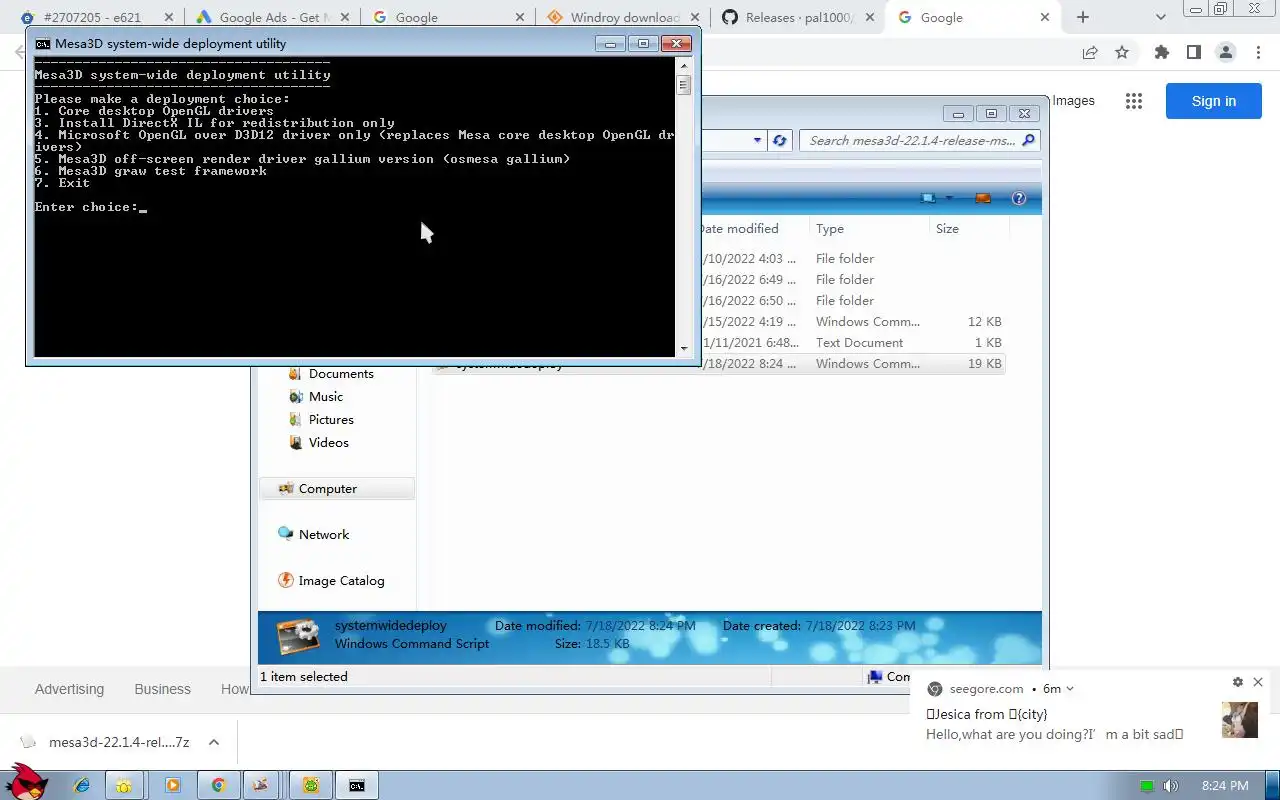The height and width of the screenshot is (800, 1280).
Task: Open Chrome three-dot menu
Action: (1259, 52)
